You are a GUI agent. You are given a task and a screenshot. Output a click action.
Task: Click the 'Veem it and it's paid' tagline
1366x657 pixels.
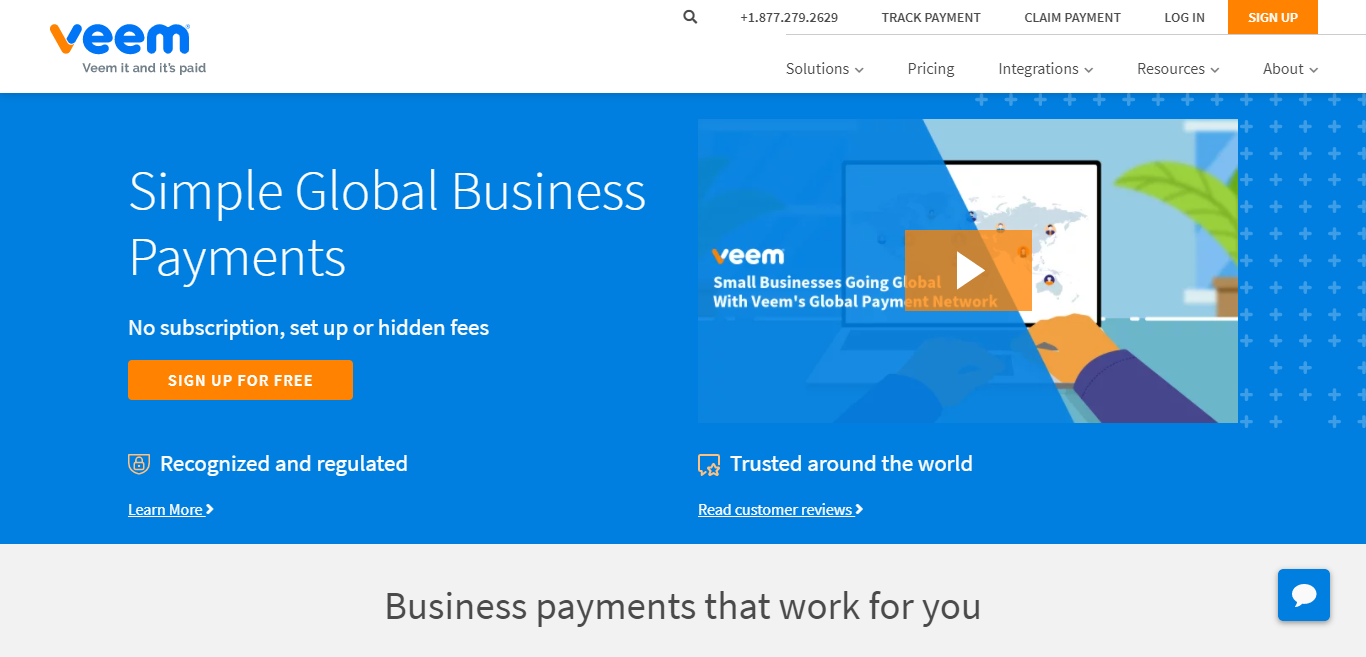pos(144,68)
